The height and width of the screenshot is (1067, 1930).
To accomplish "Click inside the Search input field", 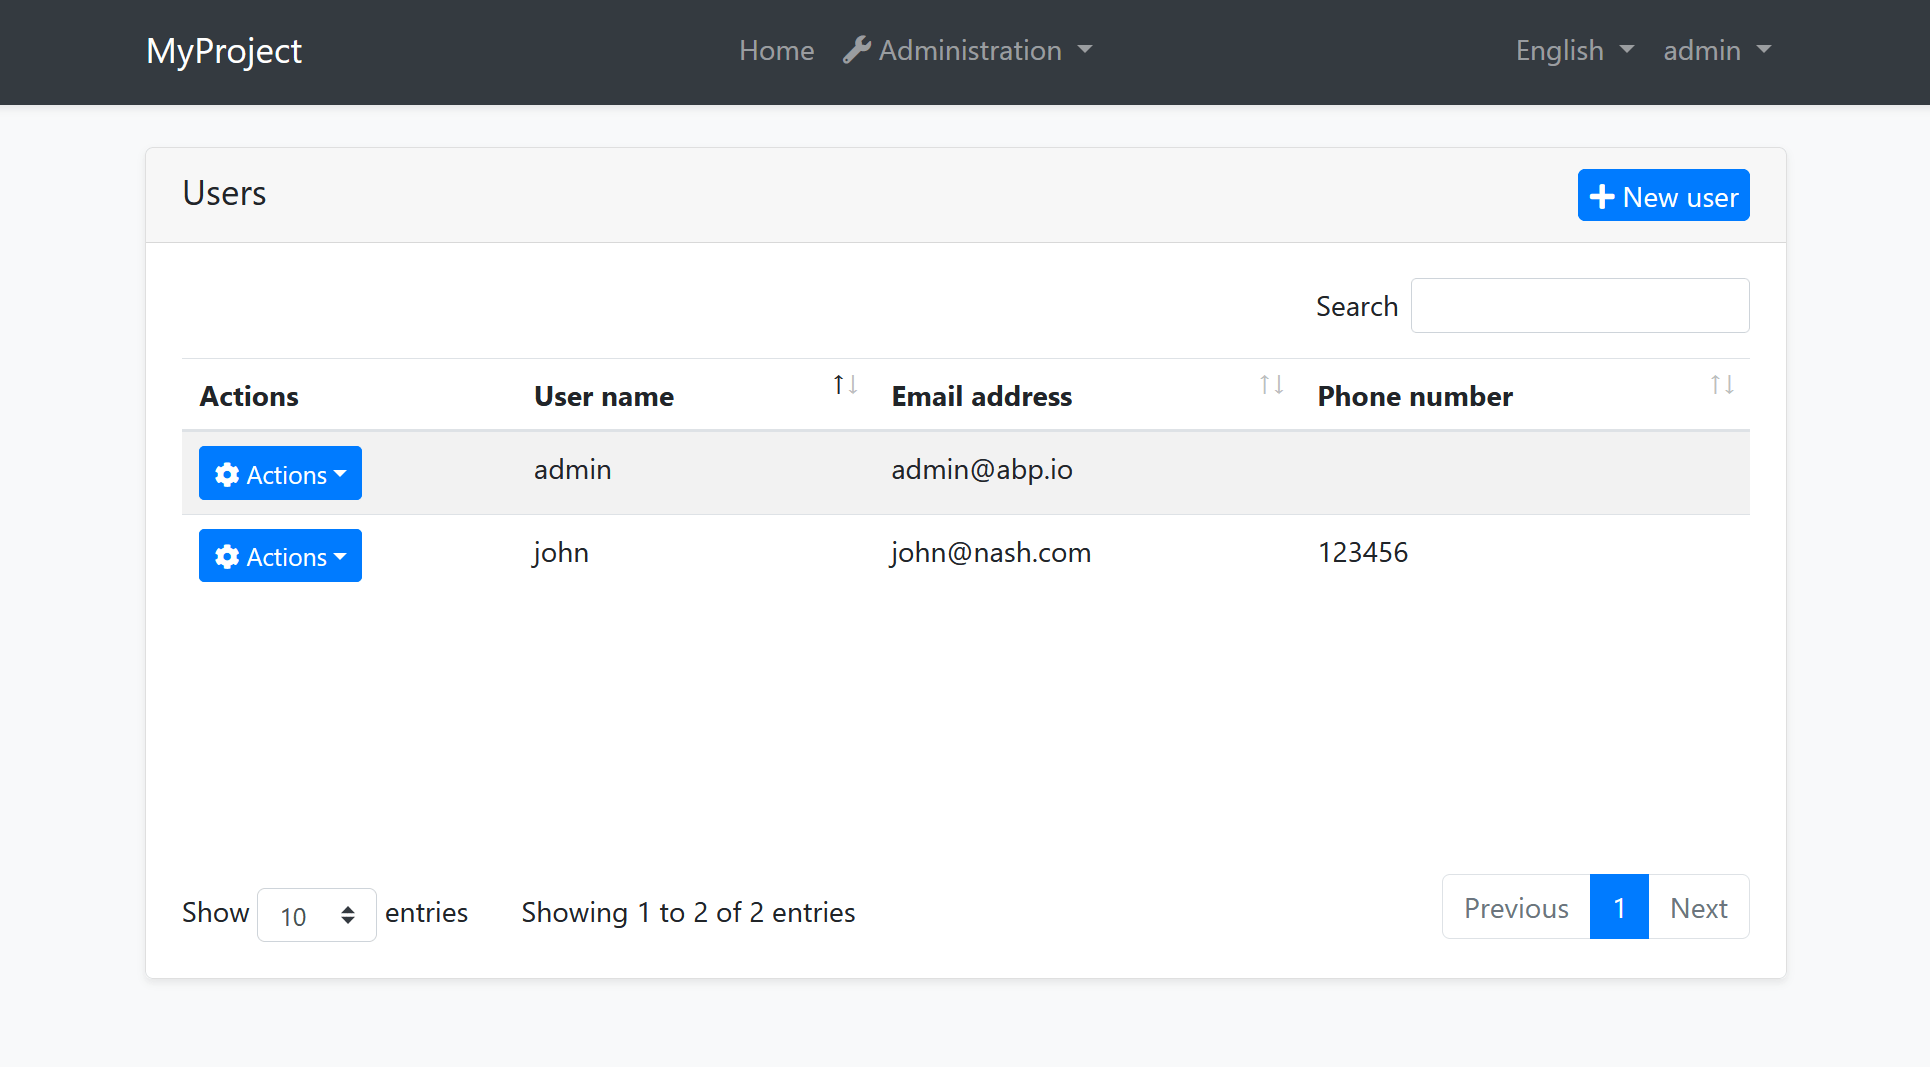I will pos(1579,305).
